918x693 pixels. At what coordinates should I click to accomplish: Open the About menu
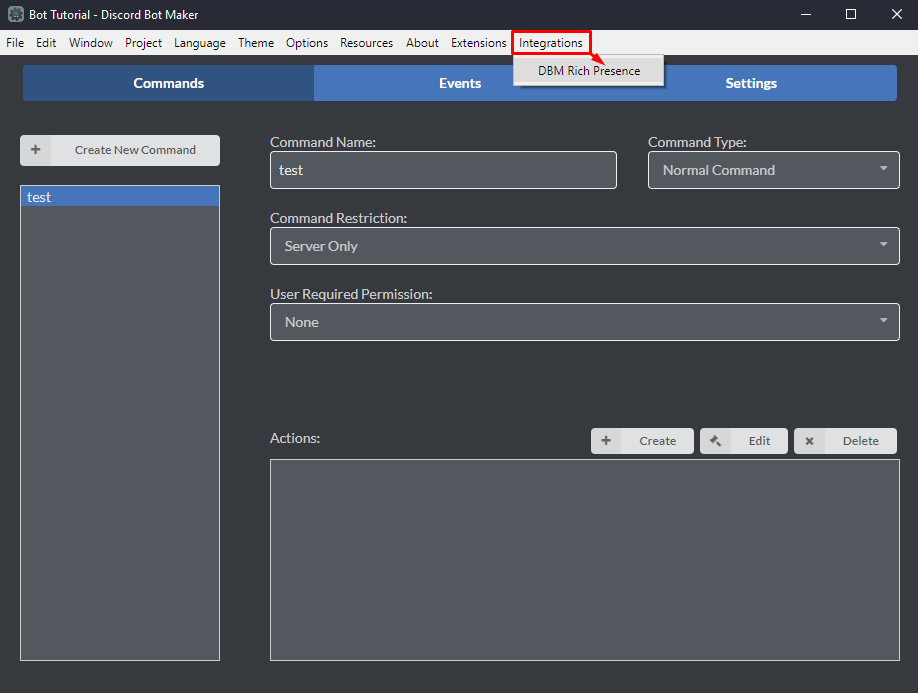[422, 43]
